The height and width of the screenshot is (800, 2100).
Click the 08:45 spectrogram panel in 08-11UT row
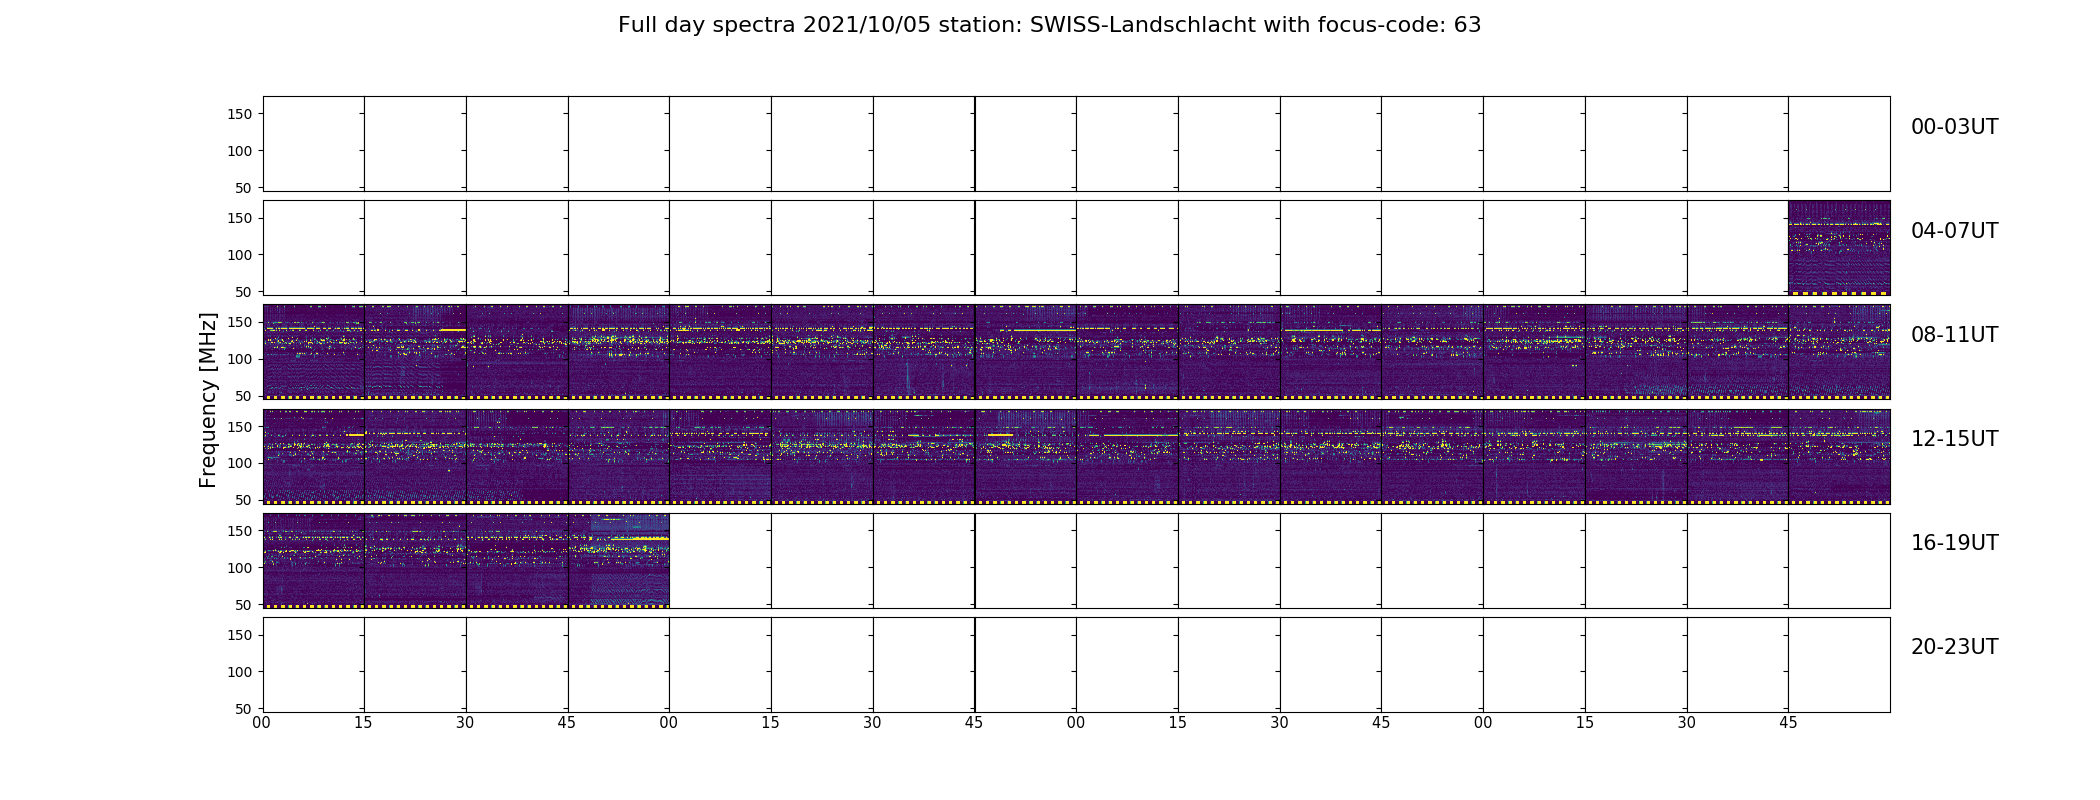click(x=619, y=352)
